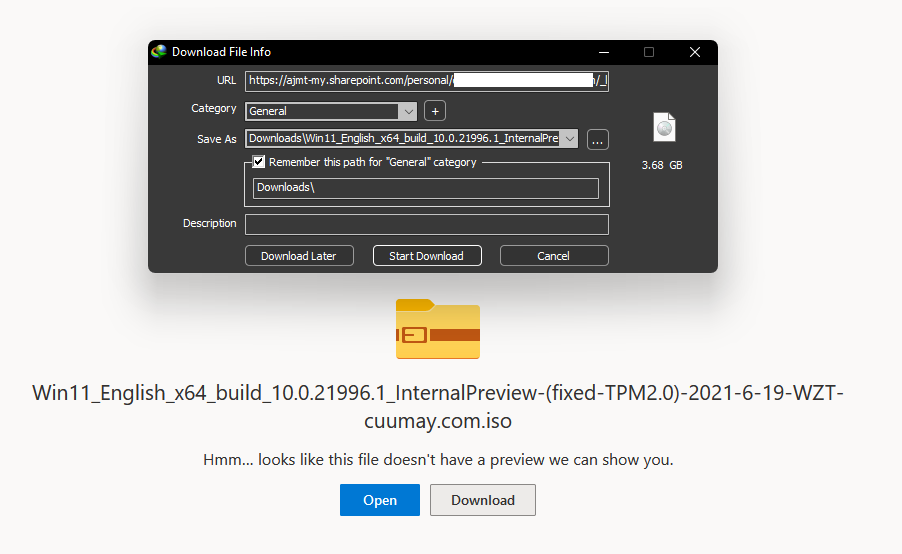Click the Downloads\ path field
Screen dimensions: 902x554
click(426, 188)
